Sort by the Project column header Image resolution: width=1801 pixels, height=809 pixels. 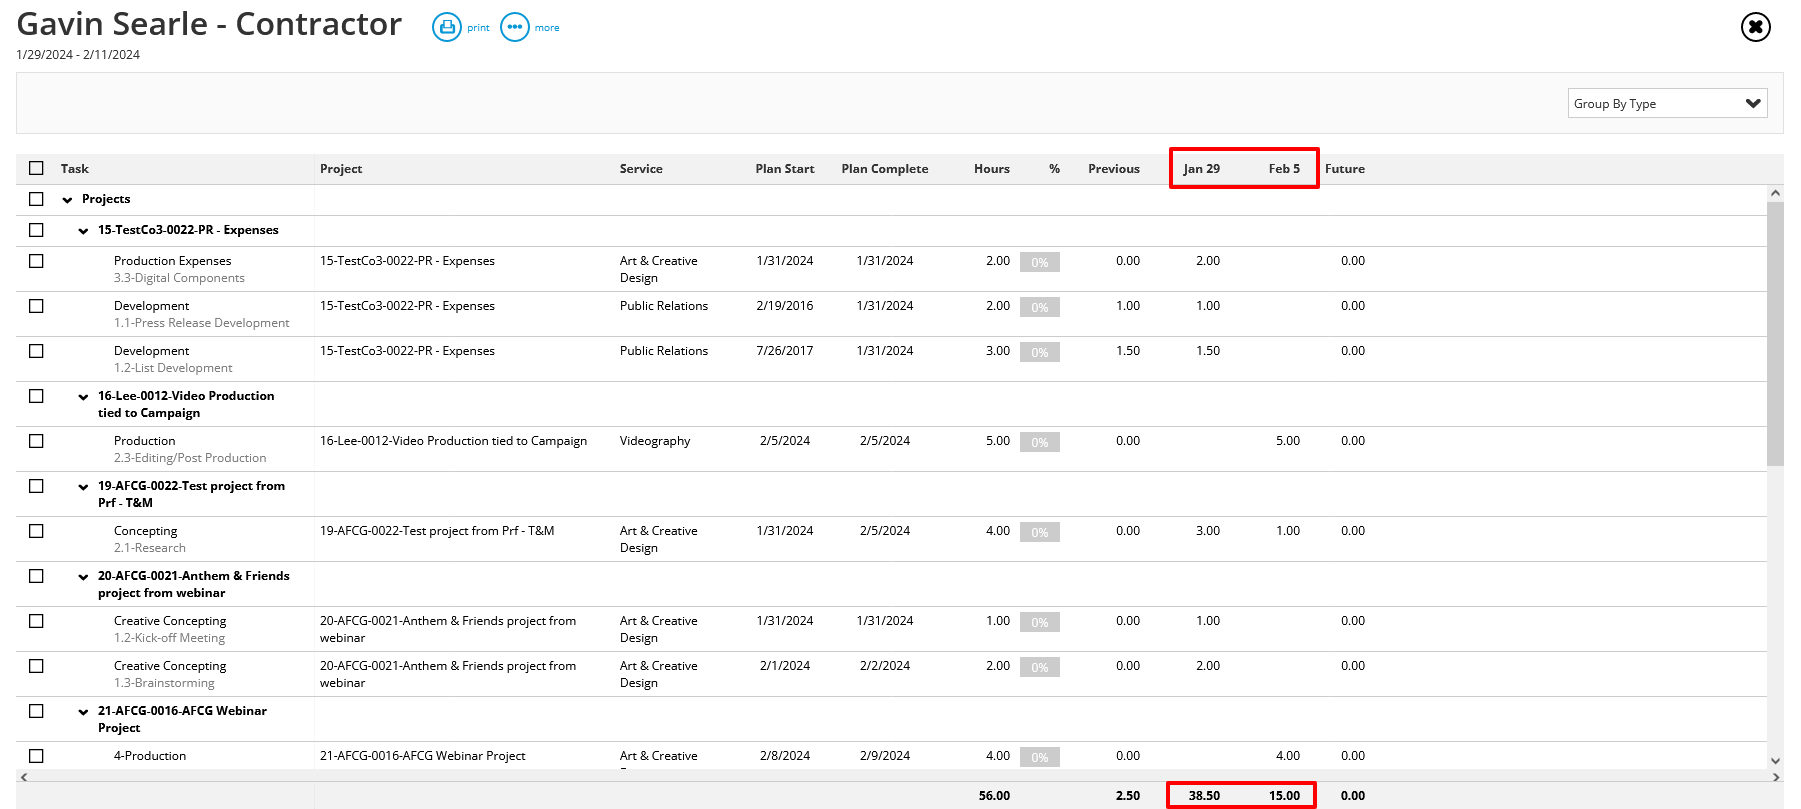tap(341, 169)
